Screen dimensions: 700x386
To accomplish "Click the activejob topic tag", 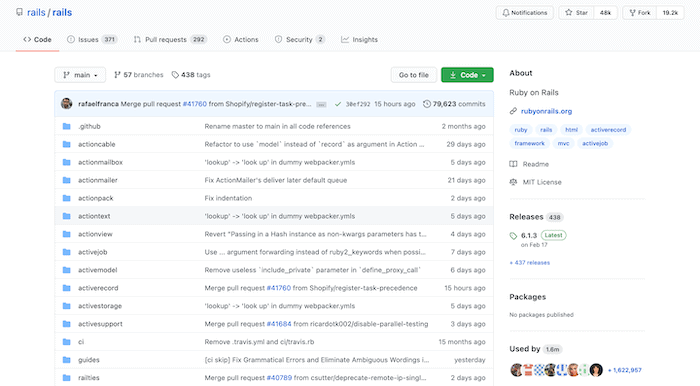I will [595, 143].
